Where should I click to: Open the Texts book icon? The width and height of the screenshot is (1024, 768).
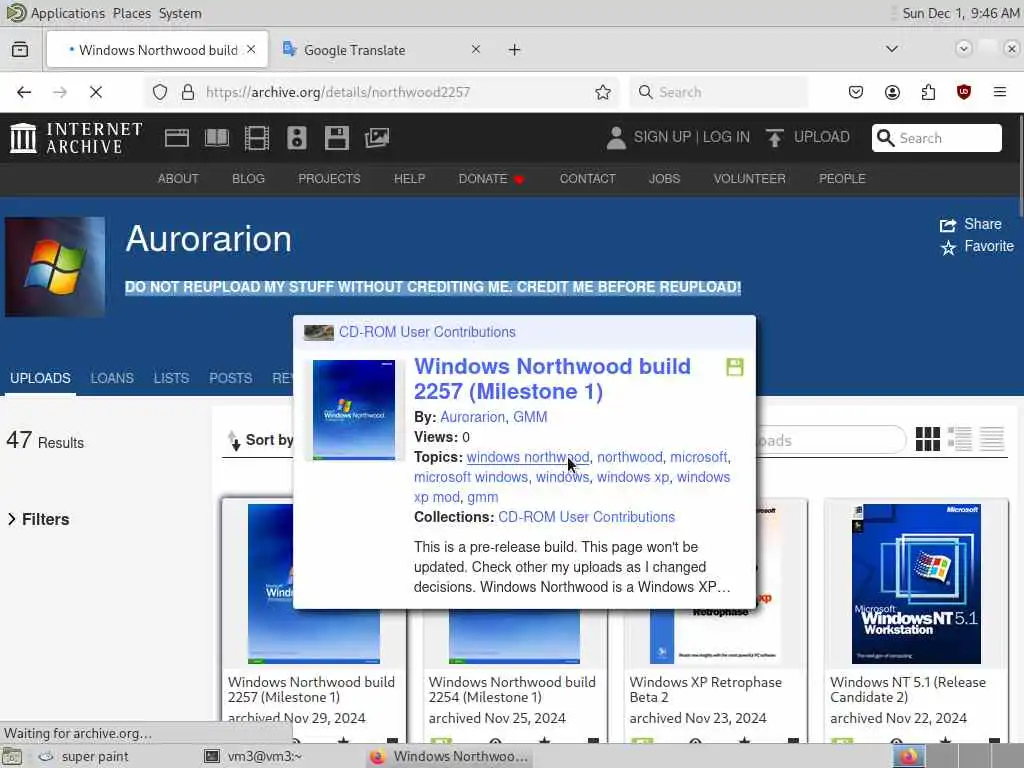[x=217, y=138]
